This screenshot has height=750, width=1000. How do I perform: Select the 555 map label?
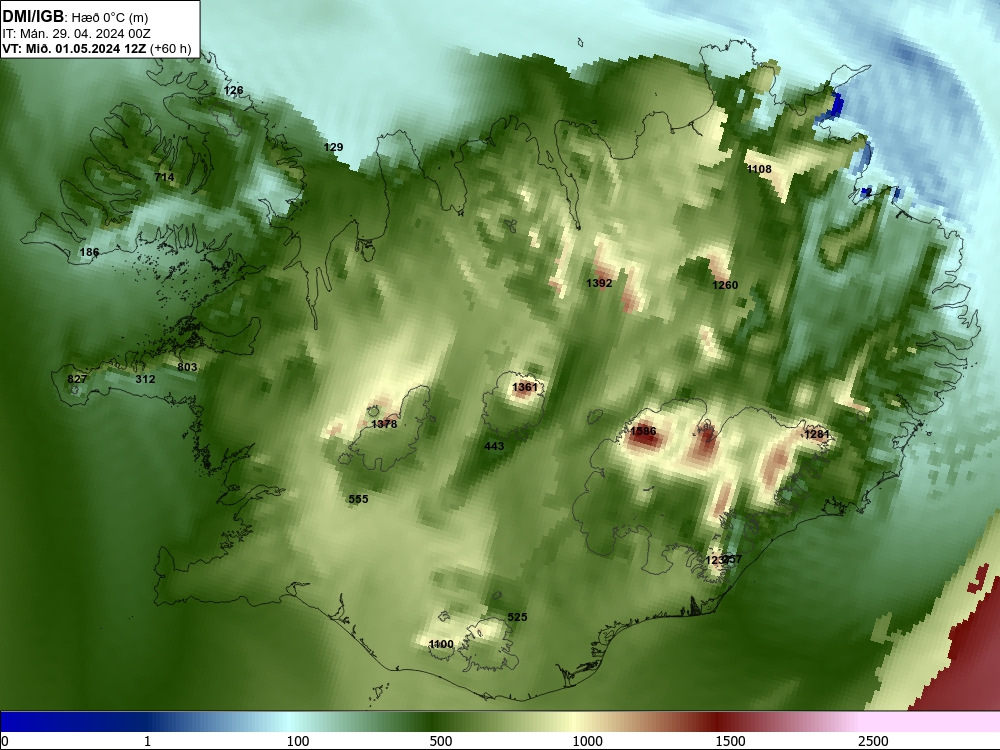(358, 499)
